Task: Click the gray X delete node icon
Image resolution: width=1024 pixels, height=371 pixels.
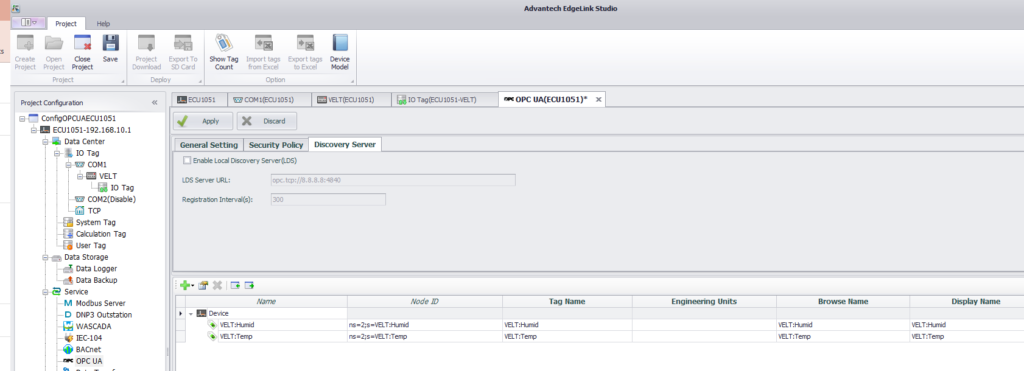Action: point(217,285)
